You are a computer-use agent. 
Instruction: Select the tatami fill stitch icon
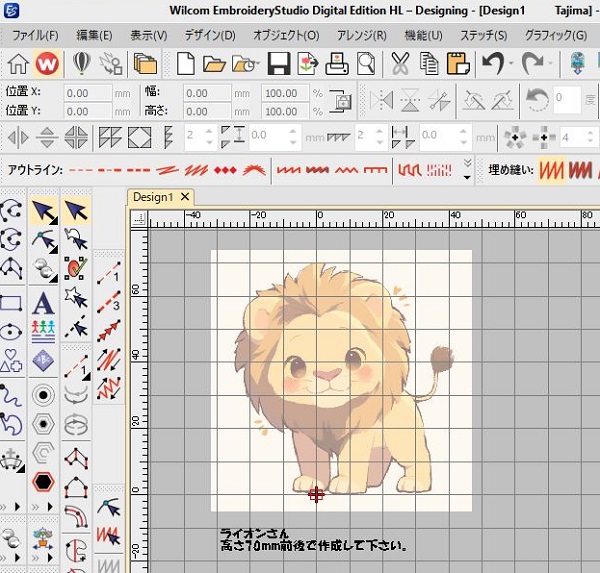pyautogui.click(x=551, y=170)
